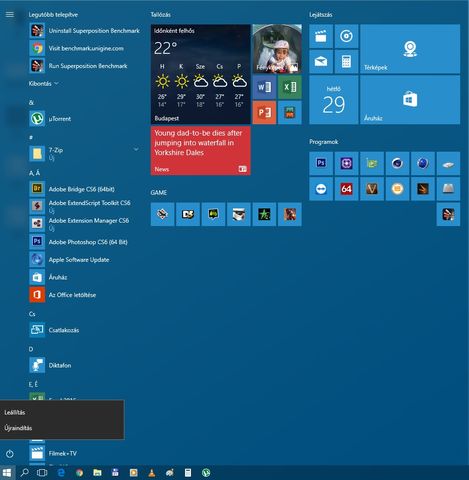Open the Photos tile with child picture
The image size is (469, 480).
(x=277, y=49)
